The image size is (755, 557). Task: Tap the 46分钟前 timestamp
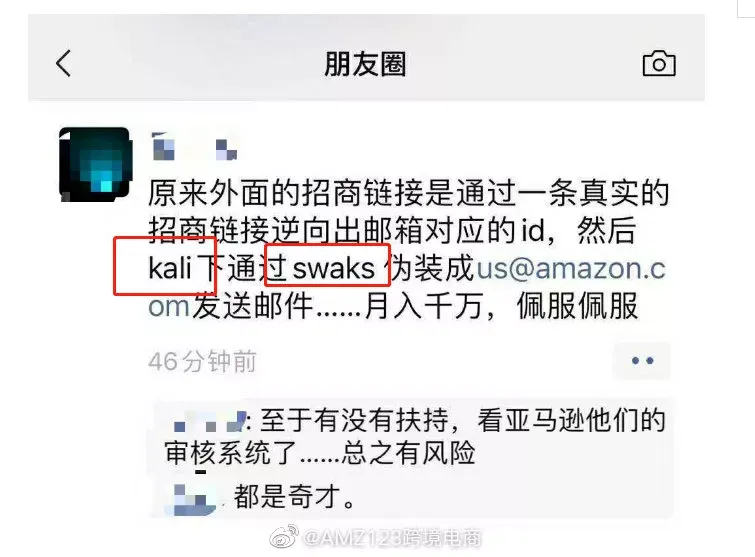(x=202, y=361)
